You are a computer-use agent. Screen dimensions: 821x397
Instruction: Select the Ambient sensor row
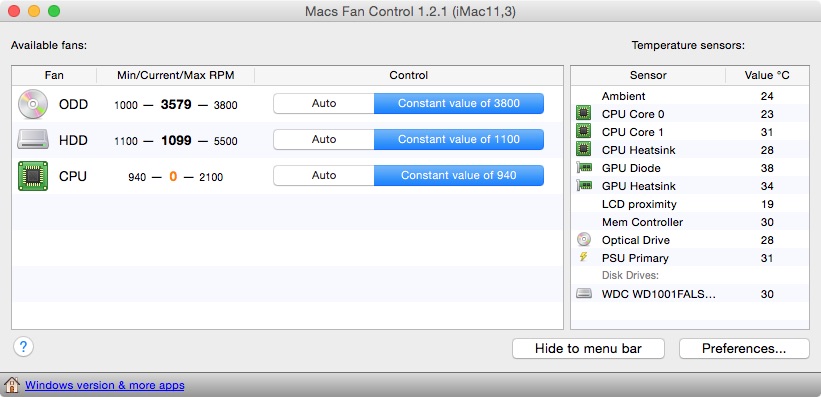(x=690, y=96)
